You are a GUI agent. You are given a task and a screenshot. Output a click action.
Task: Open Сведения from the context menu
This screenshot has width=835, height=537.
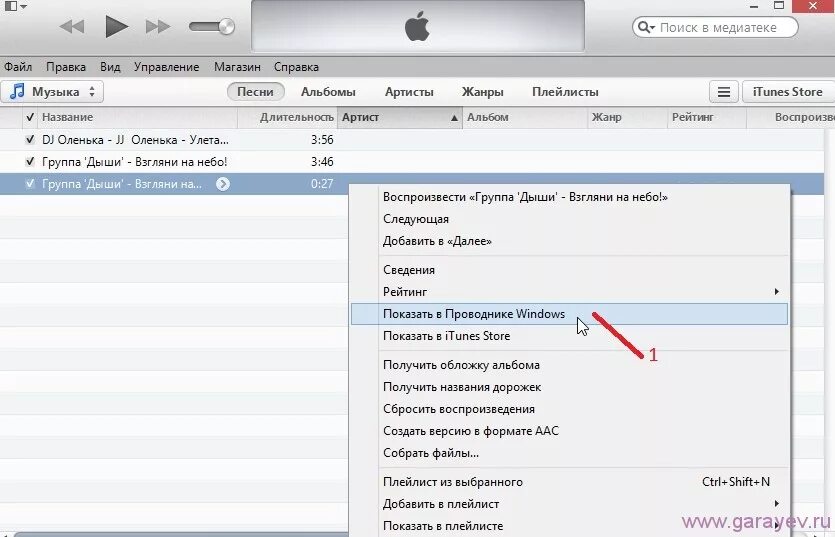point(569,270)
